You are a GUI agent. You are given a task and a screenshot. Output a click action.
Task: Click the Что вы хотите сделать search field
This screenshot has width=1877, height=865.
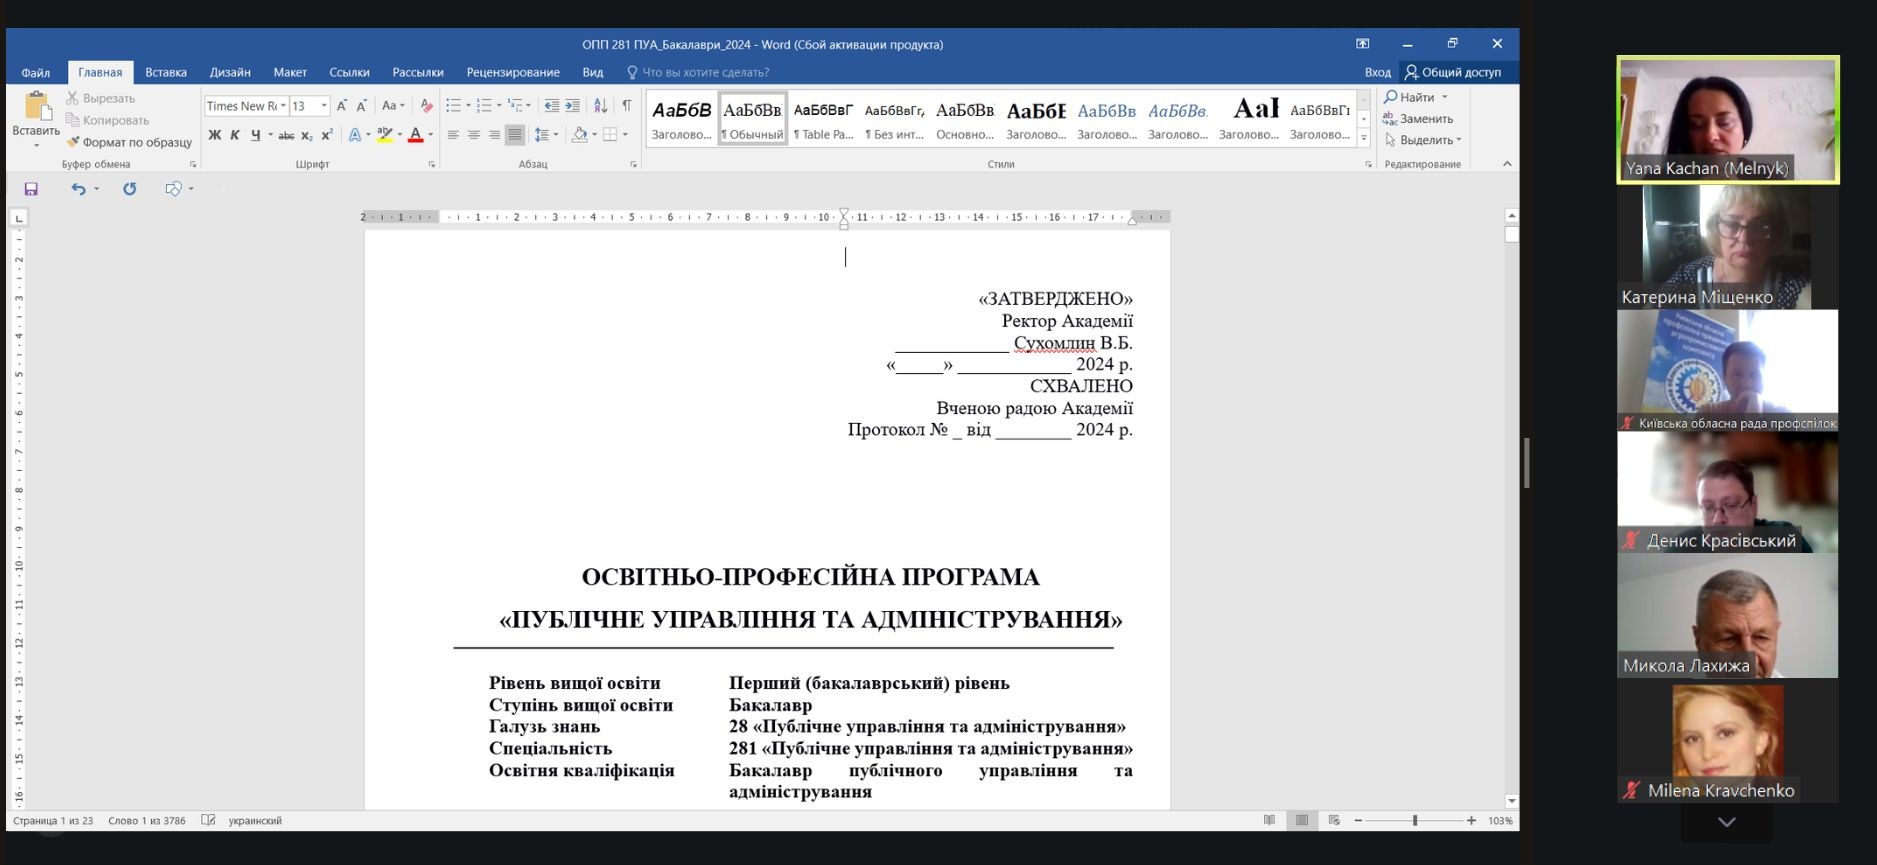click(698, 72)
